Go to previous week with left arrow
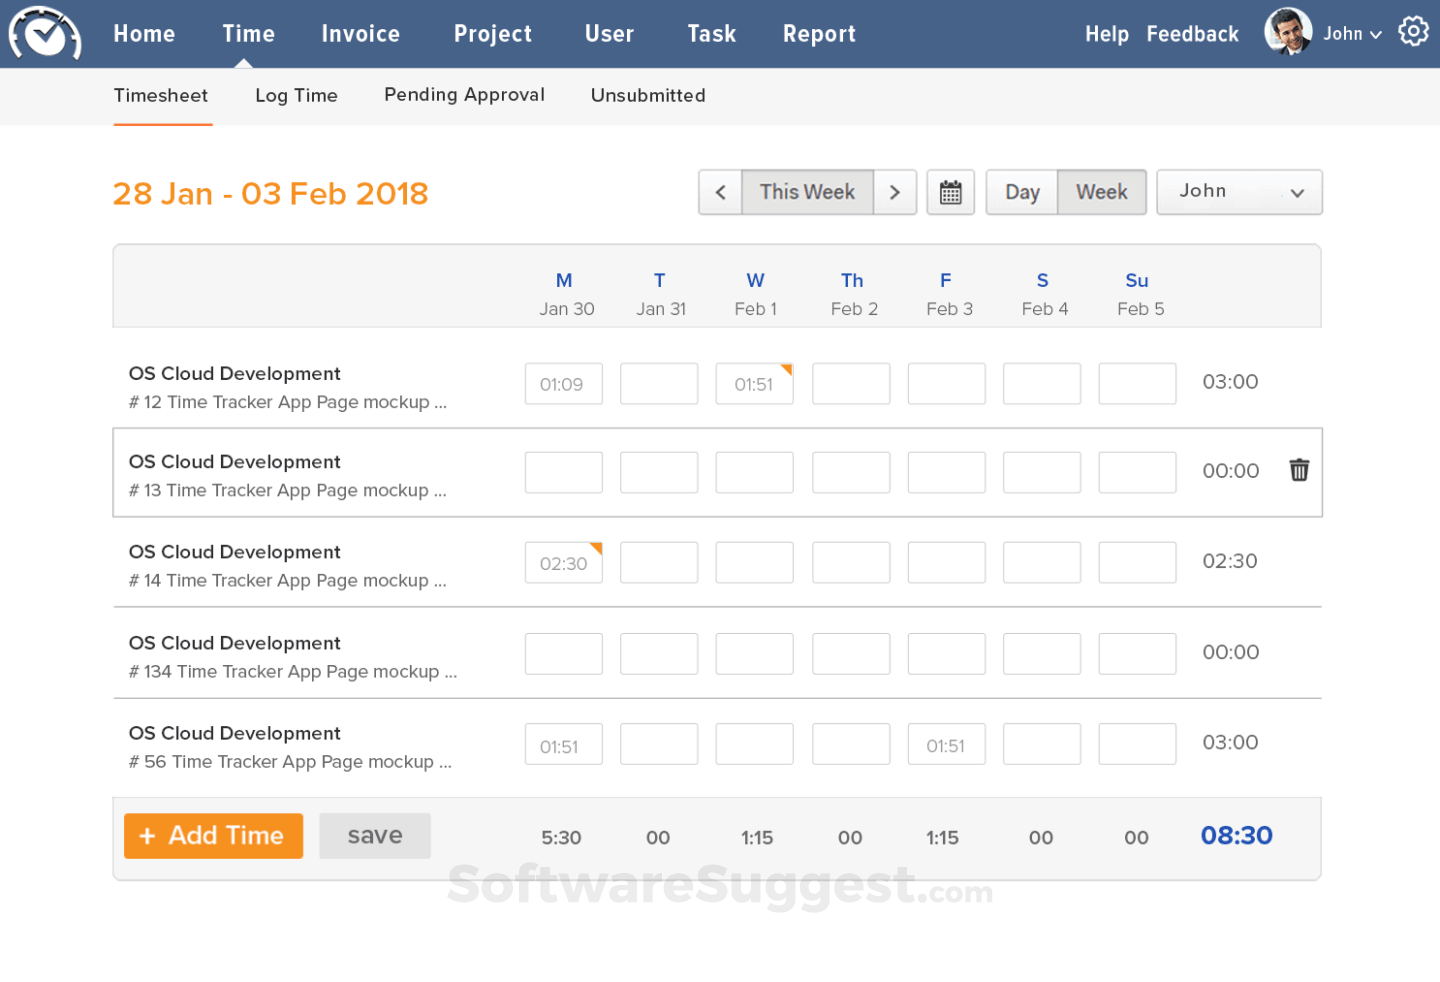 720,192
